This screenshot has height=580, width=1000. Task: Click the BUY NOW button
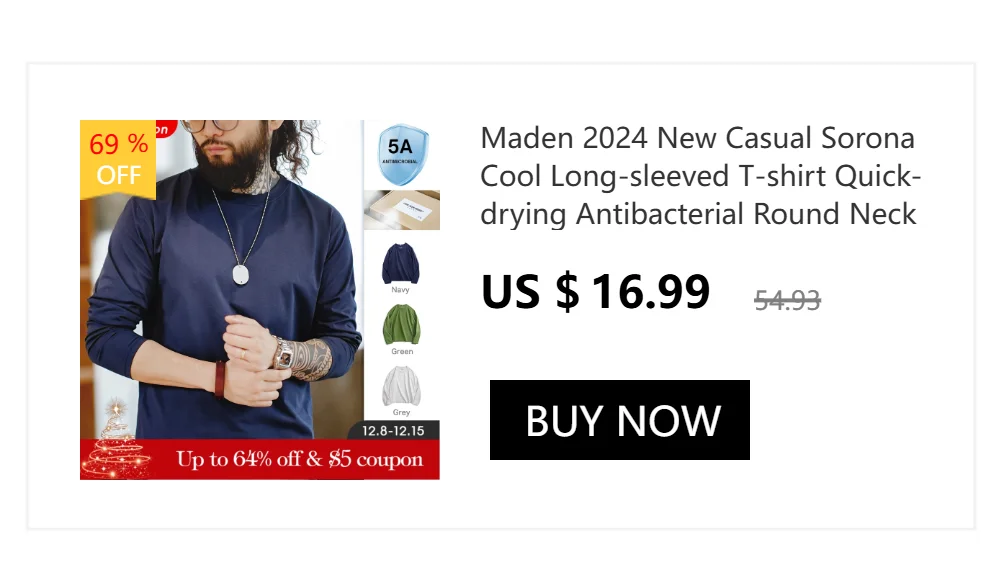click(619, 420)
